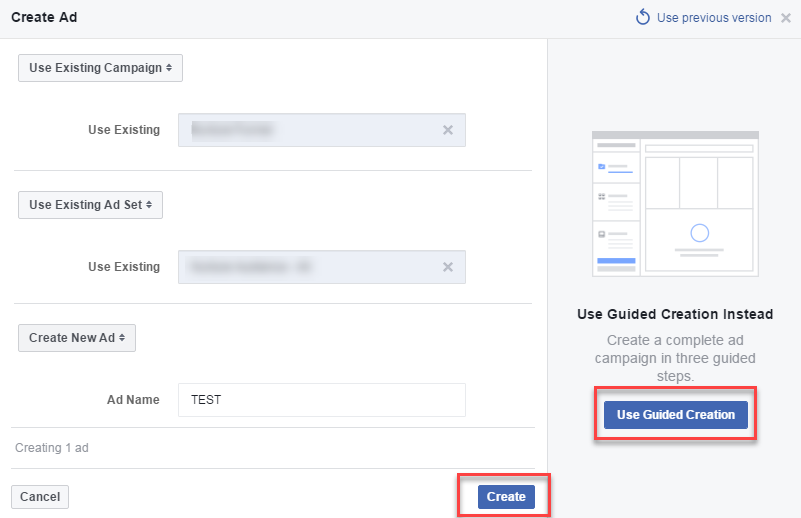Click inside the existing campaign selection field
The width and height of the screenshot is (801, 518).
pos(308,130)
